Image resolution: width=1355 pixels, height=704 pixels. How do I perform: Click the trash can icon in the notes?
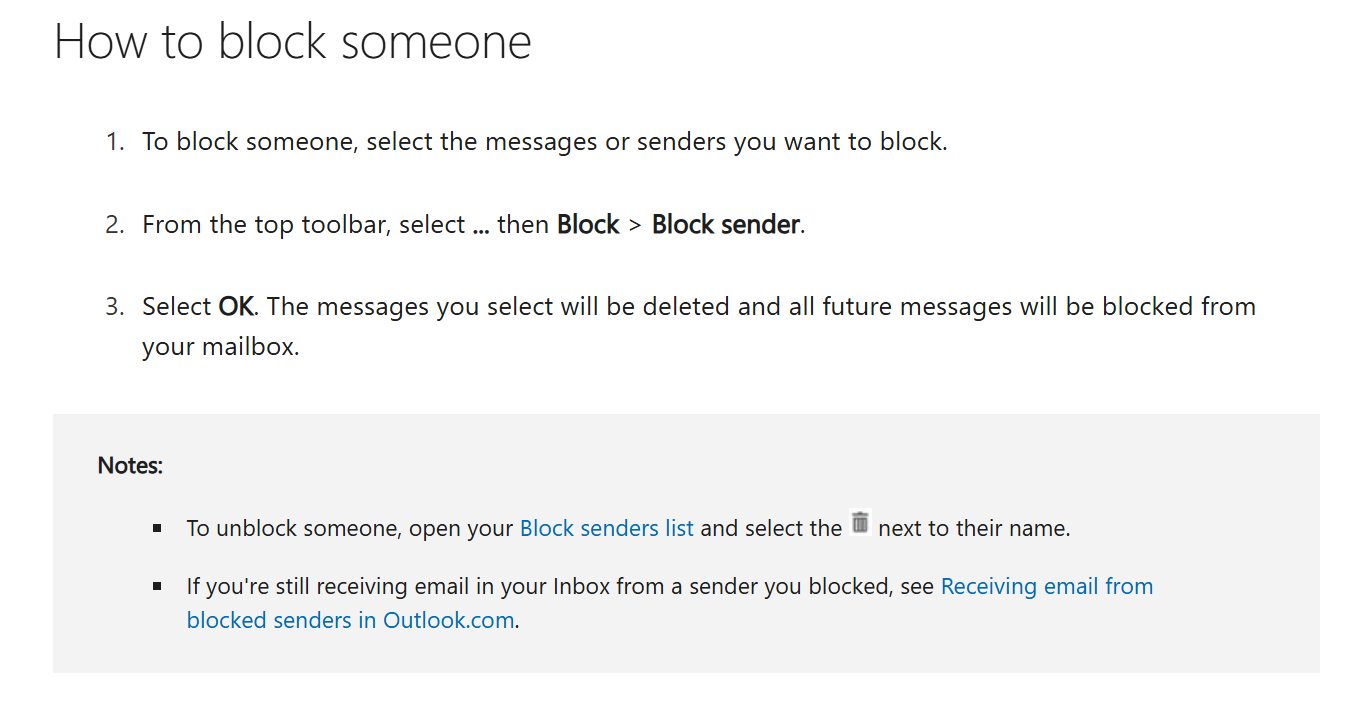click(x=860, y=522)
